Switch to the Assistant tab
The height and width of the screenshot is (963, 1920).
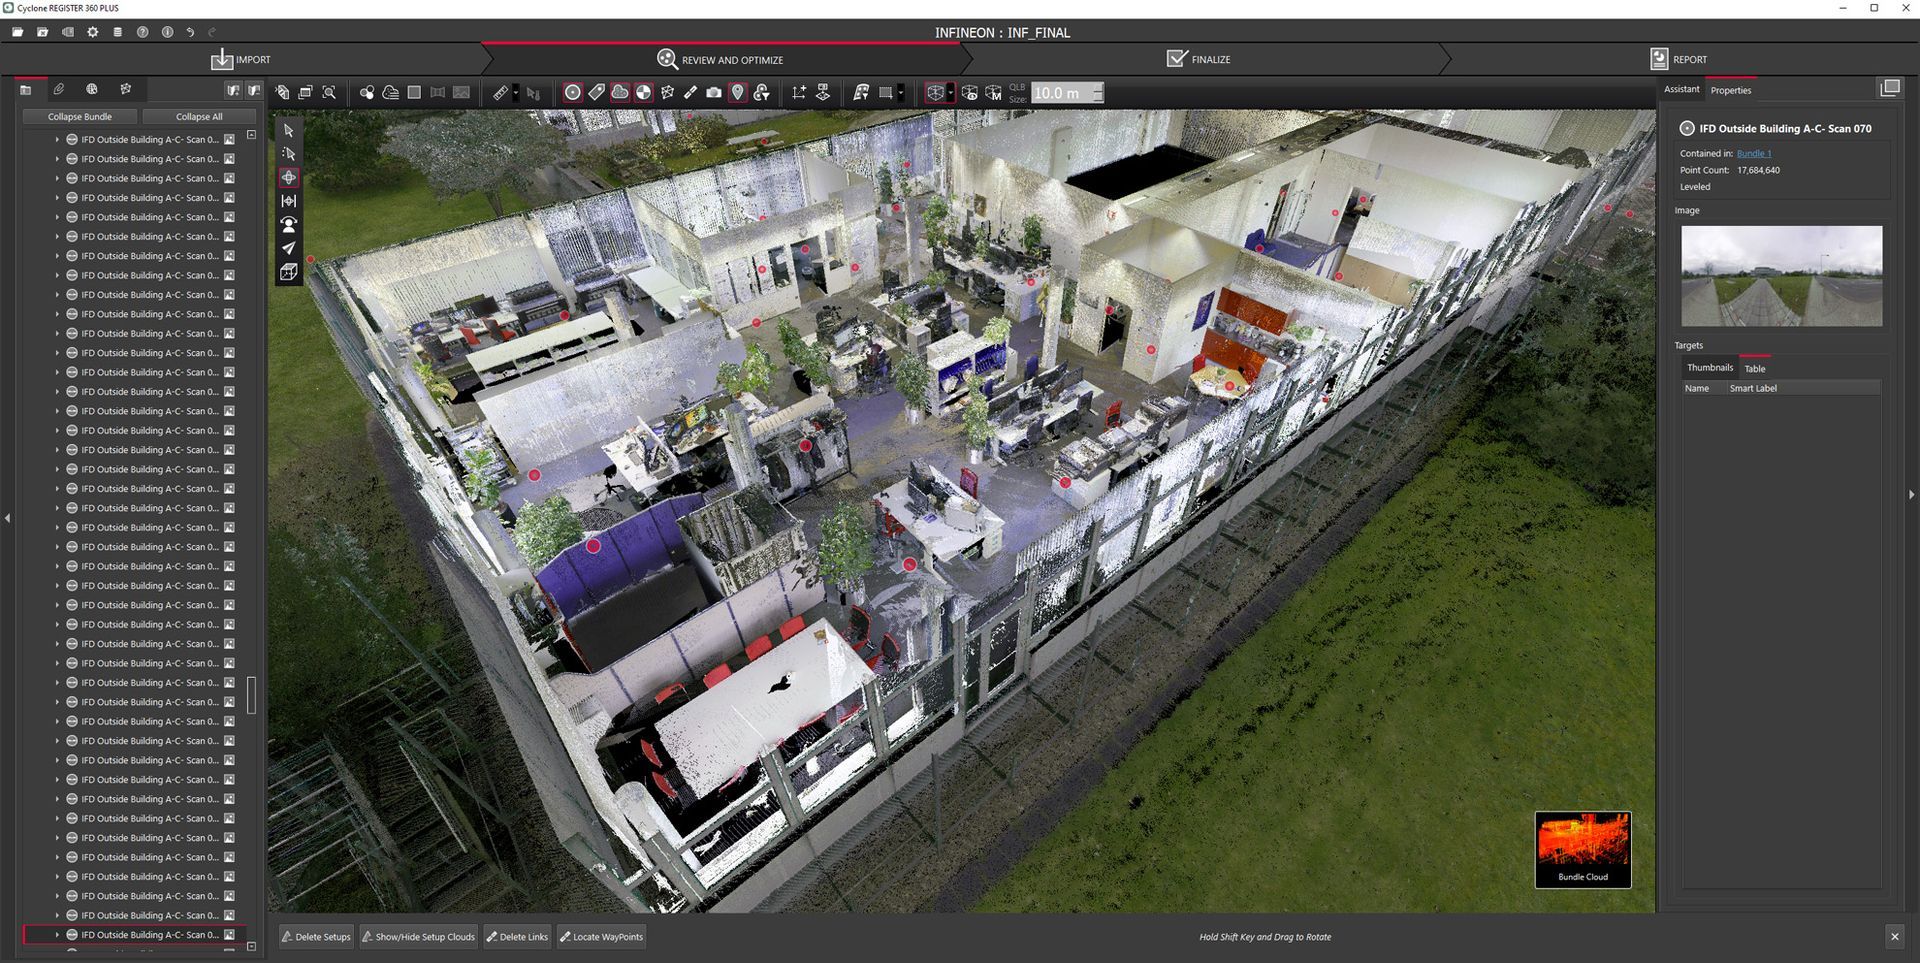click(1681, 90)
